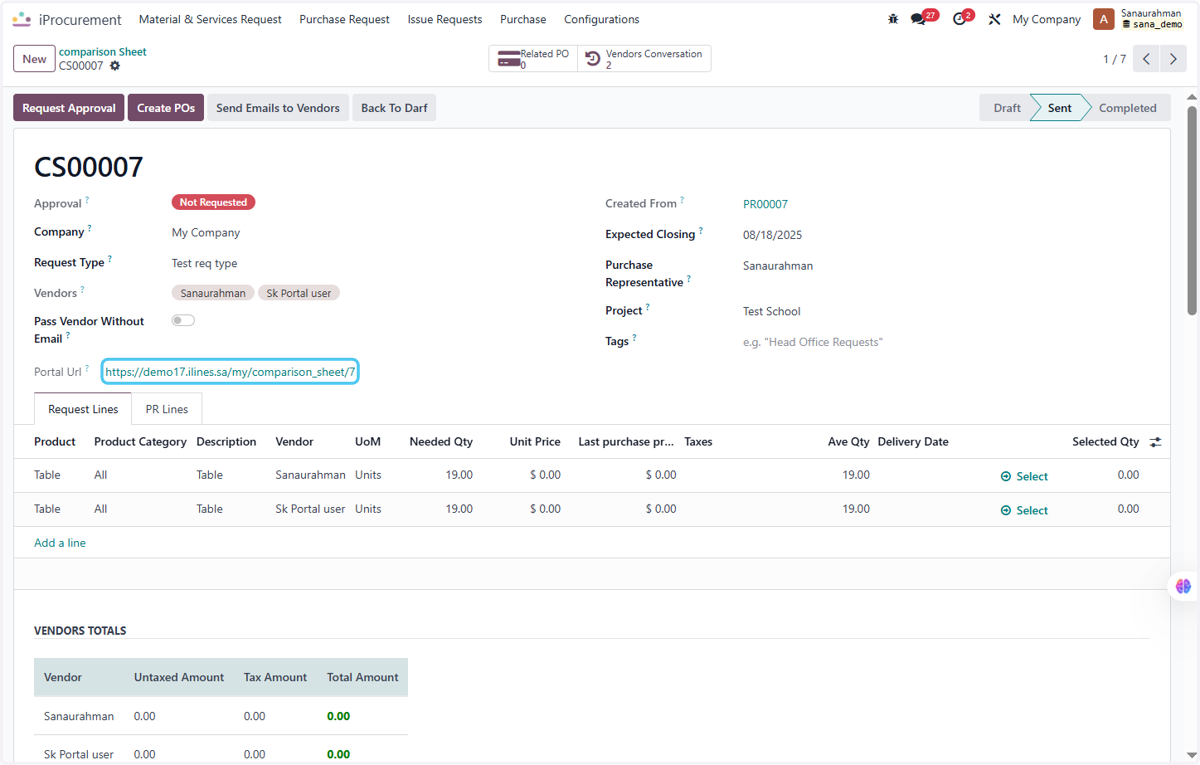Click the Sanaurahman vendor tag

coord(213,293)
